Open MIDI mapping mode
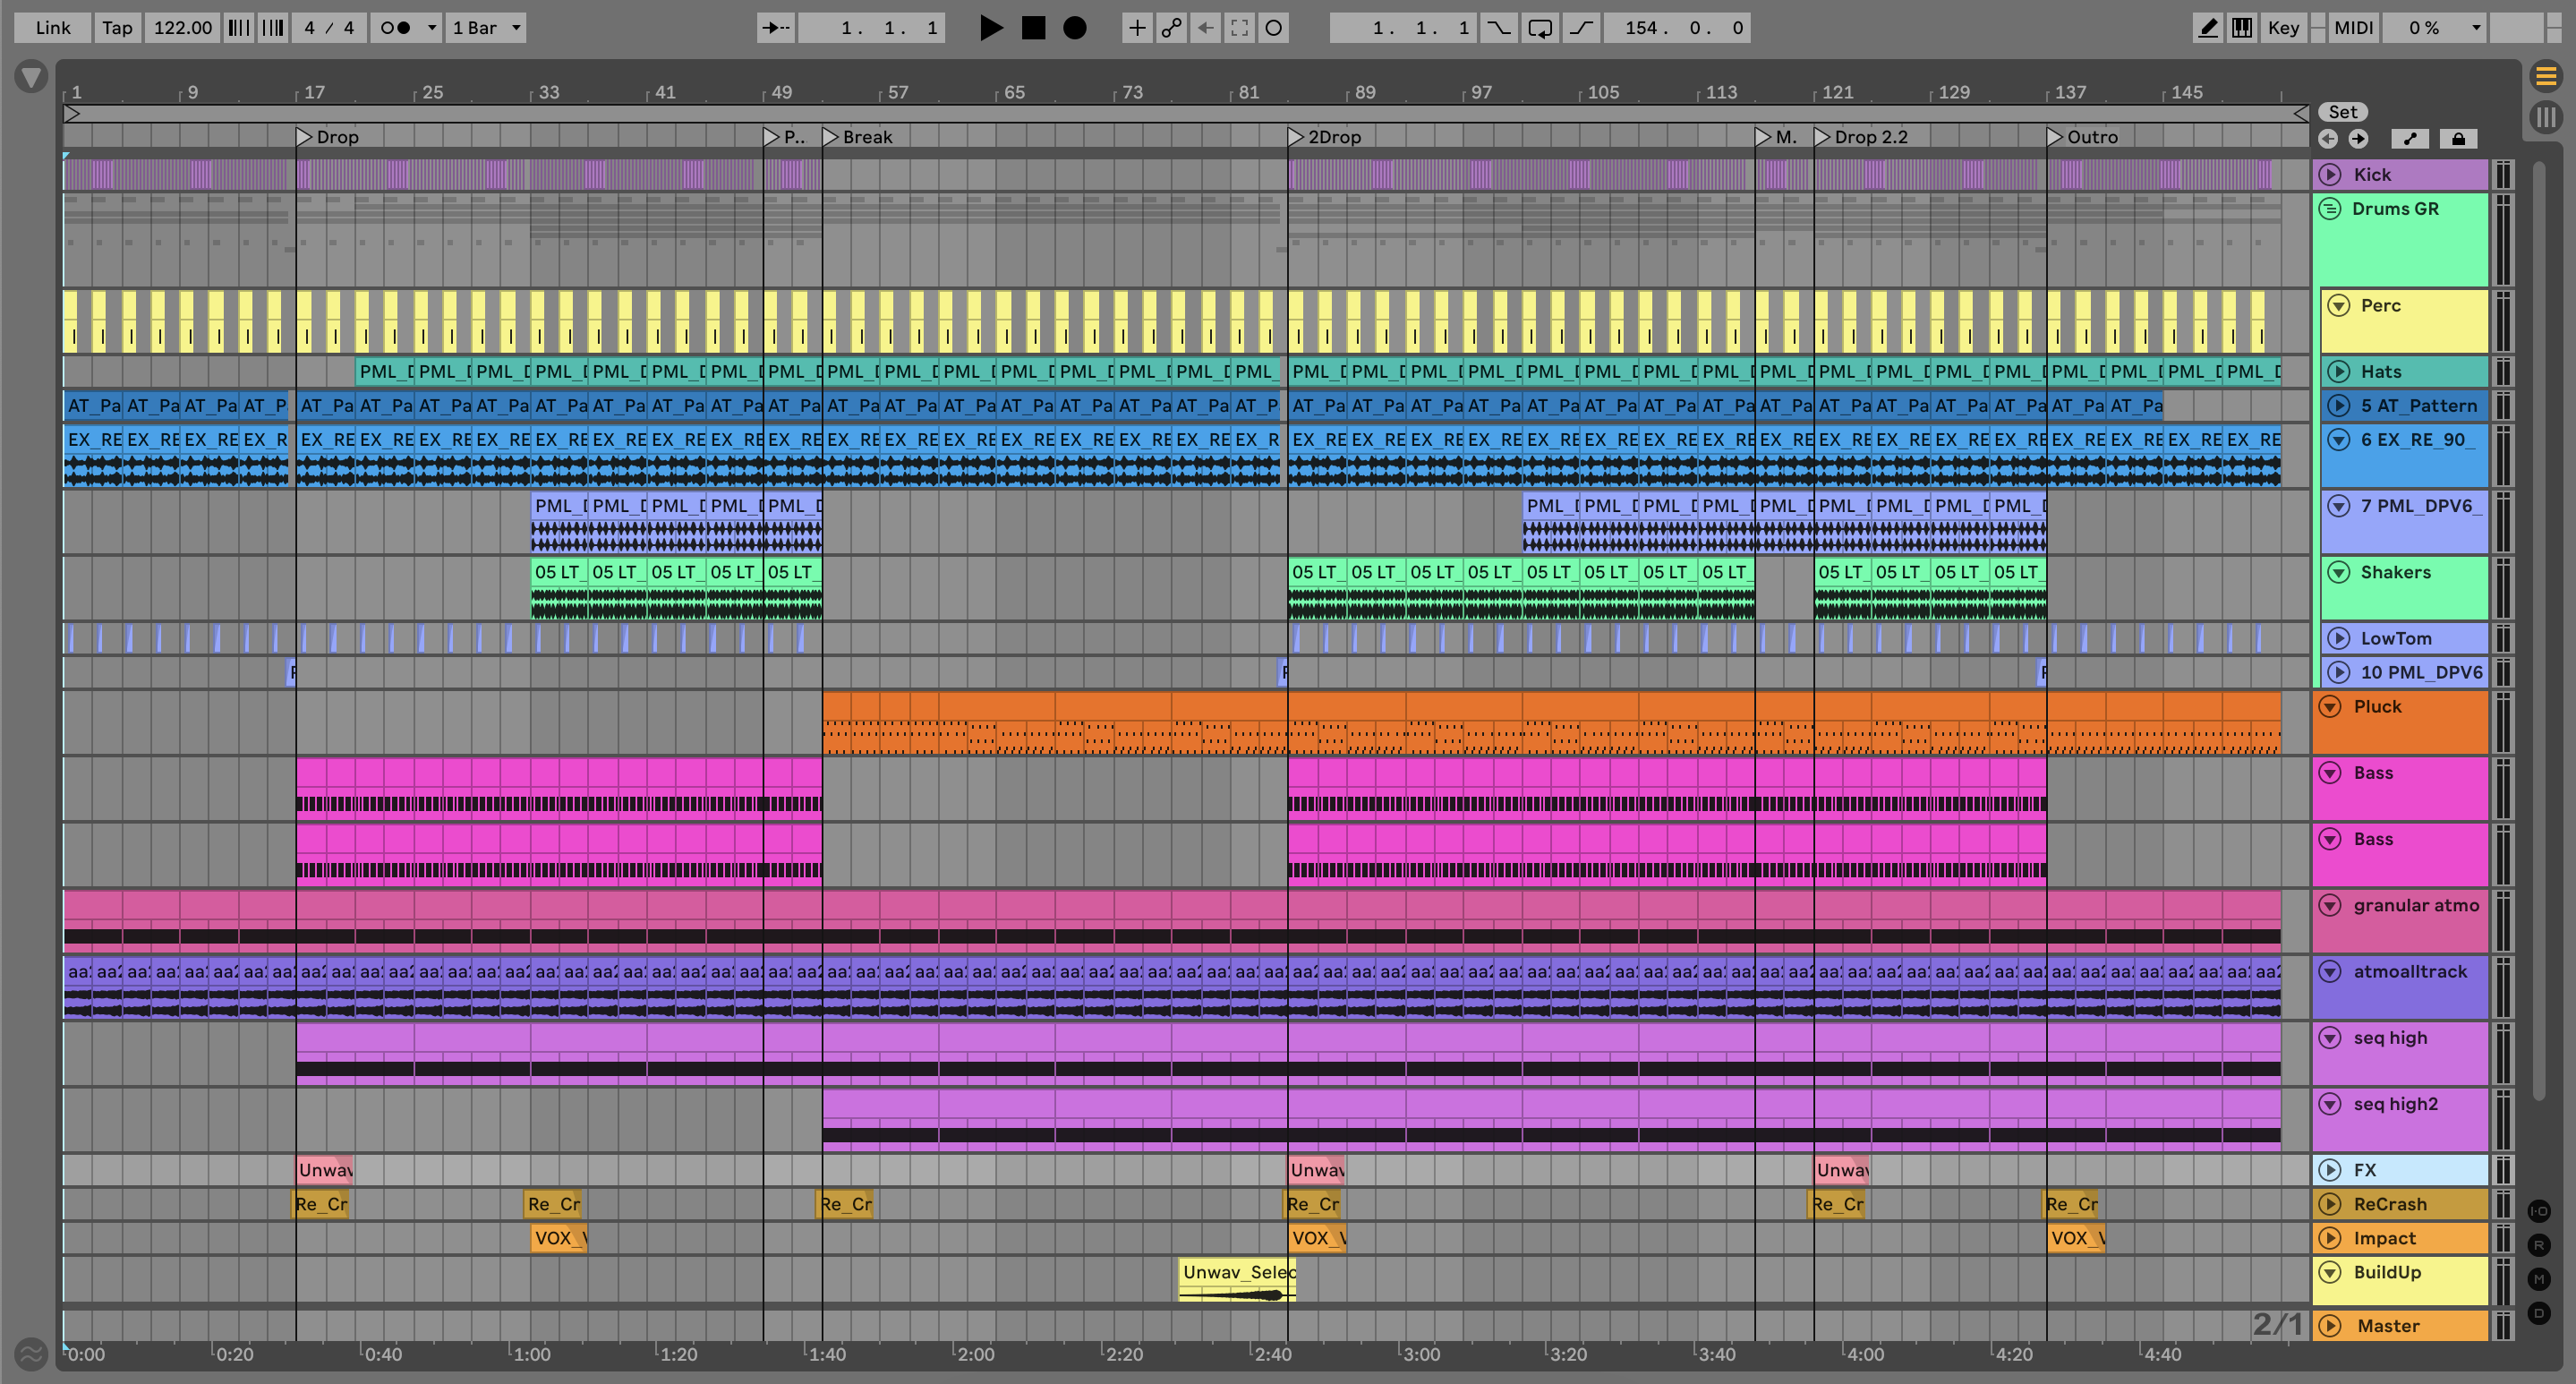The height and width of the screenshot is (1384, 2576). (x=2352, y=28)
